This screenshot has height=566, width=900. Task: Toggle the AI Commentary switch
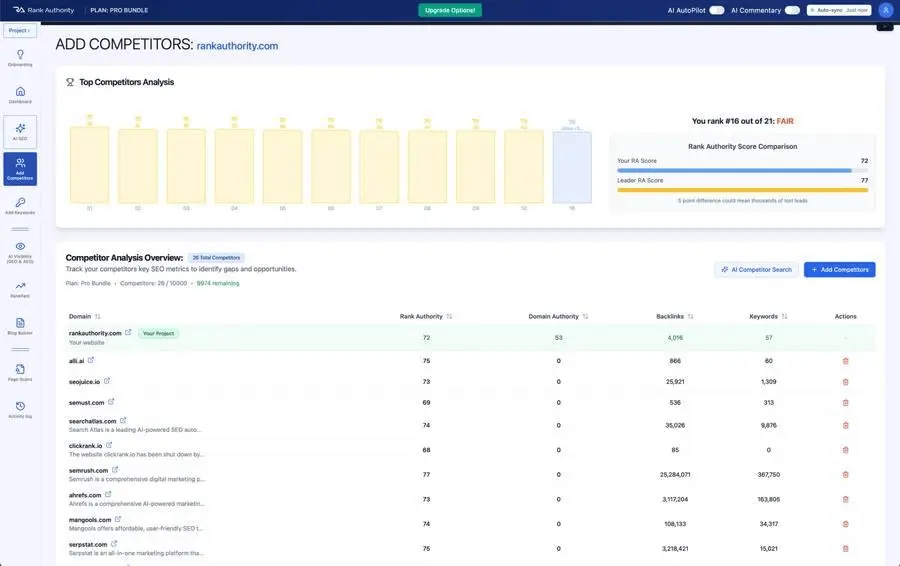792,10
